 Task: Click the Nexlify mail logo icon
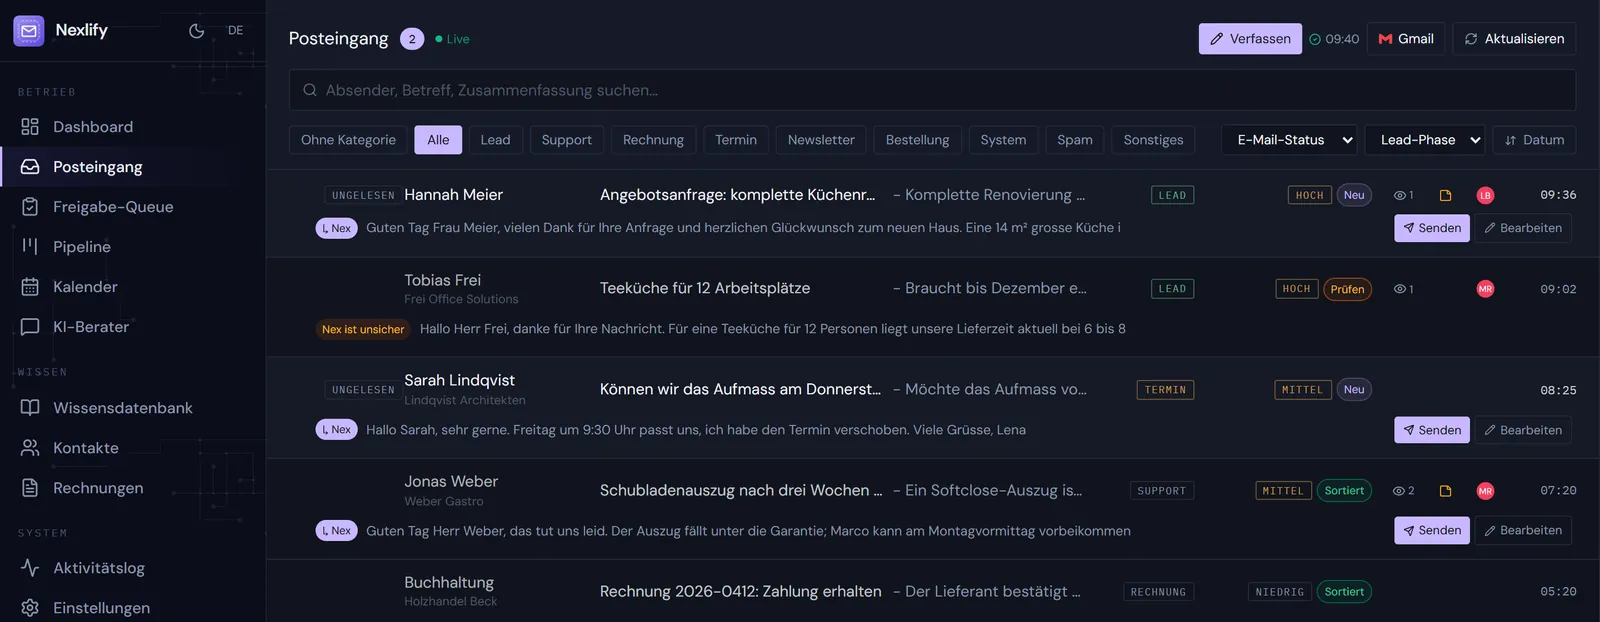coord(29,31)
